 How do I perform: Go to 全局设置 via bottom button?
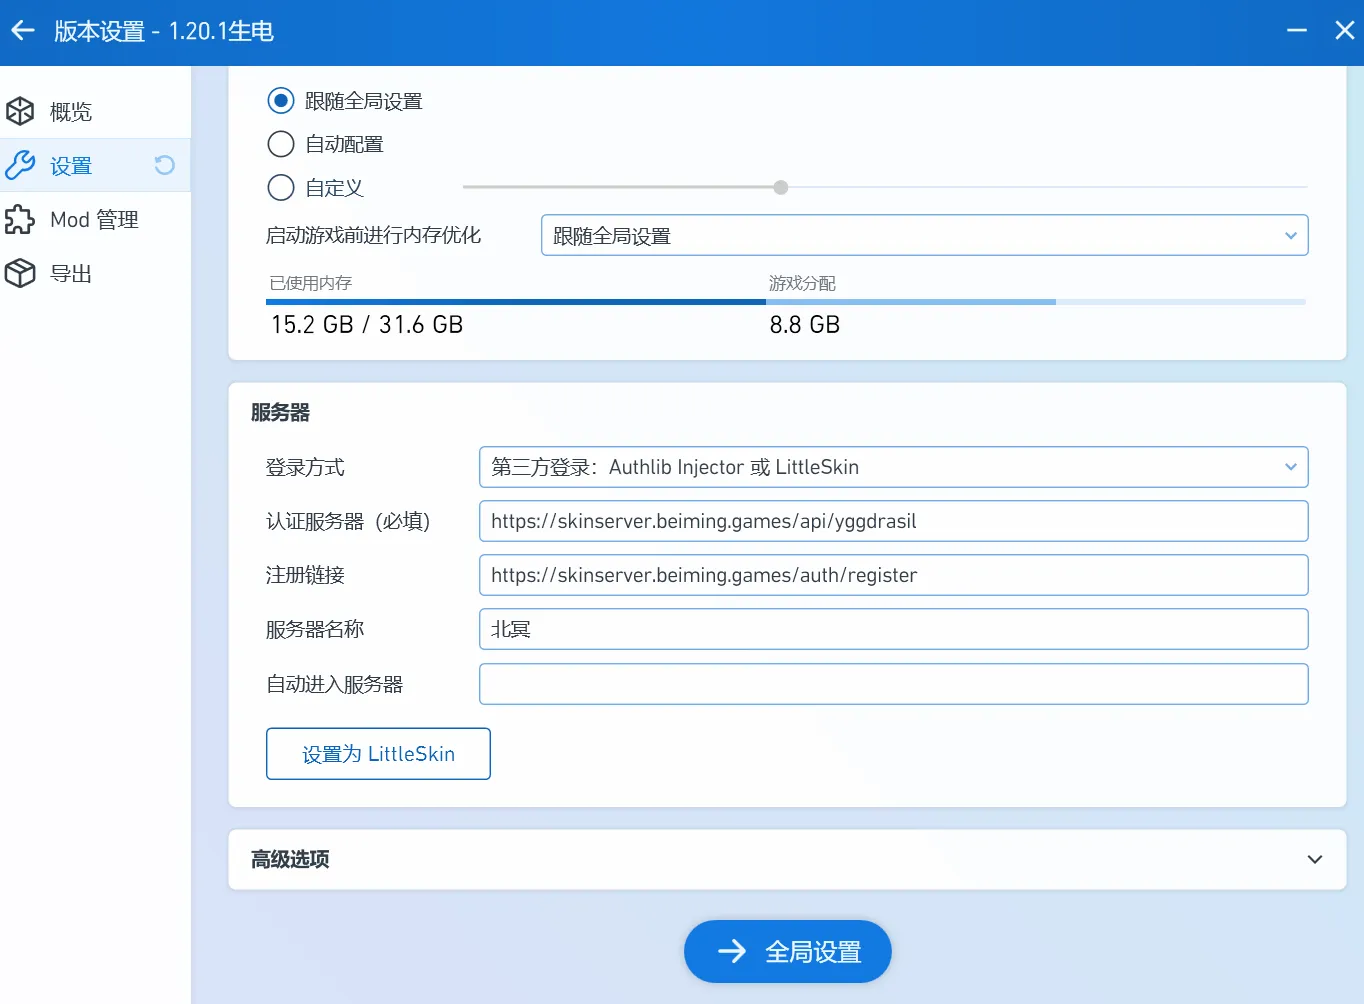[787, 951]
